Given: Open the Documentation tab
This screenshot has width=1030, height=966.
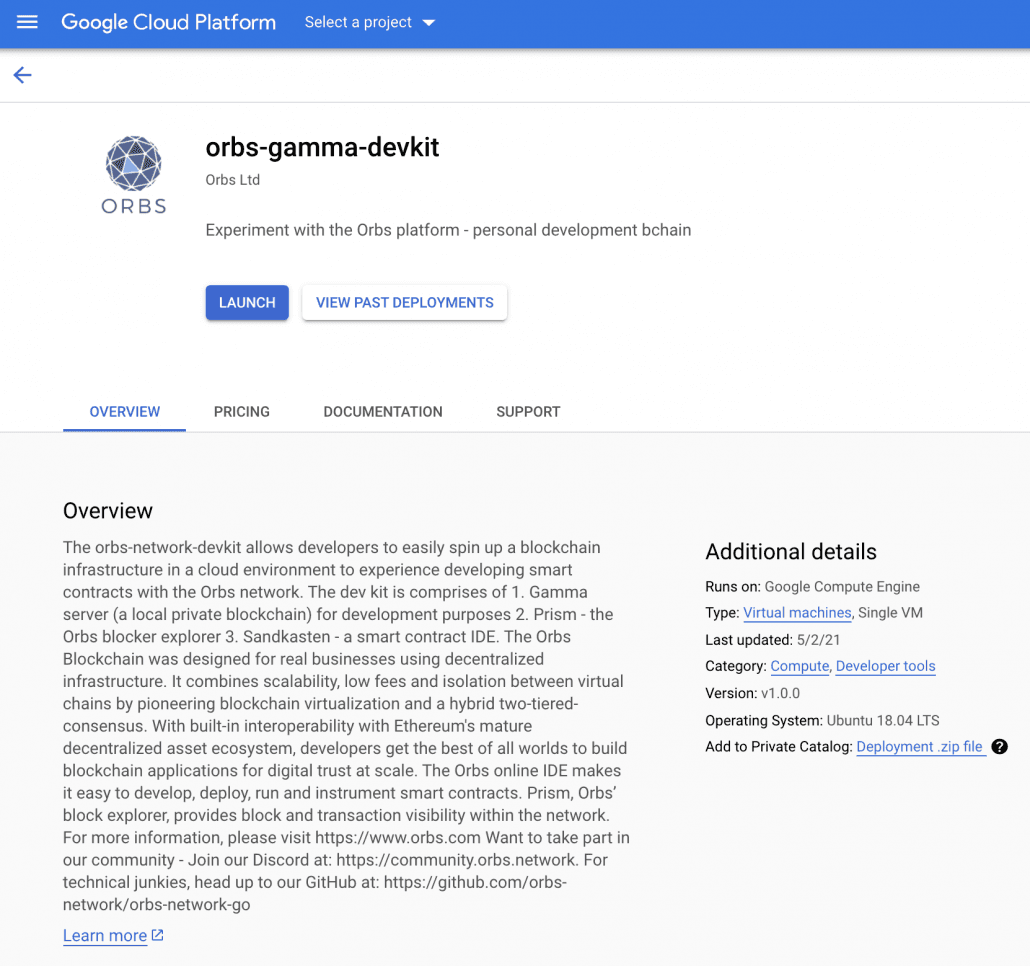Looking at the screenshot, I should [x=383, y=412].
